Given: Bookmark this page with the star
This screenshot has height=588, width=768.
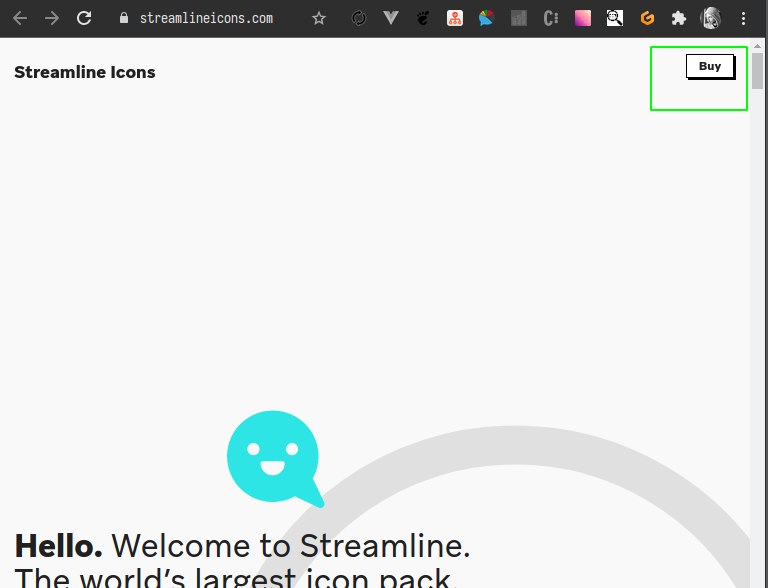Looking at the screenshot, I should coord(319,19).
